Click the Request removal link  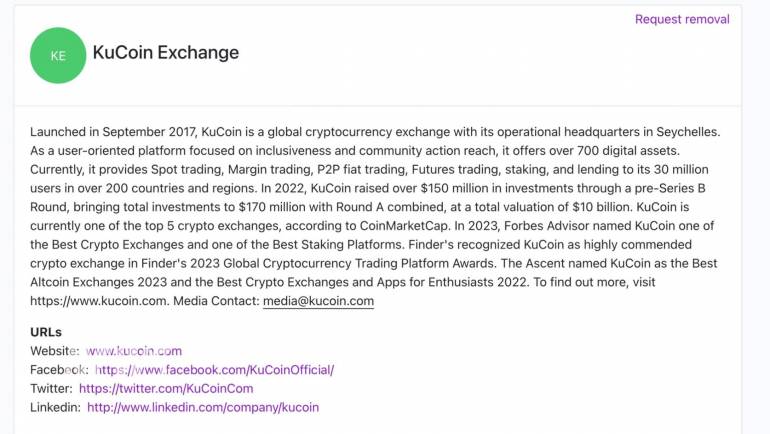(682, 19)
